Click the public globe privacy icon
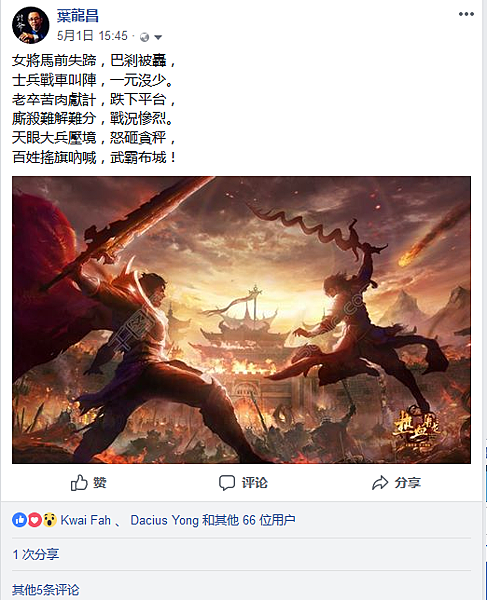 (145, 37)
